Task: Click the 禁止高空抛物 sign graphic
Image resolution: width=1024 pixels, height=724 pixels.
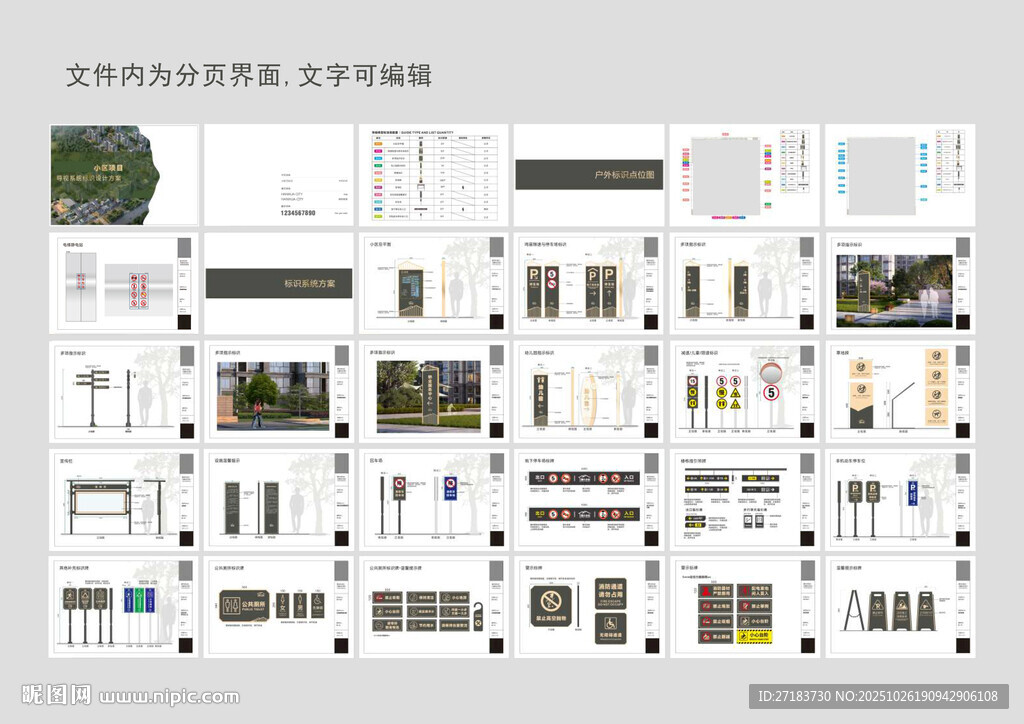Action: coord(551,604)
